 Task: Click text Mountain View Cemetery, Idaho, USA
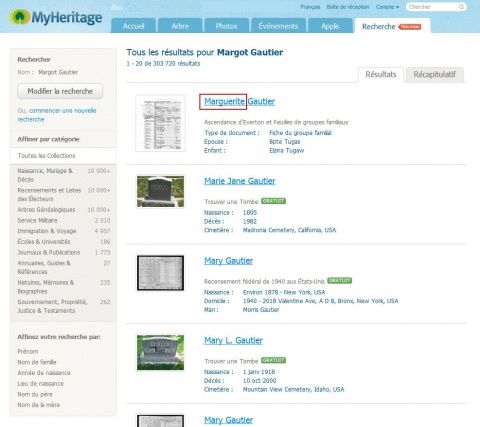(x=293, y=389)
